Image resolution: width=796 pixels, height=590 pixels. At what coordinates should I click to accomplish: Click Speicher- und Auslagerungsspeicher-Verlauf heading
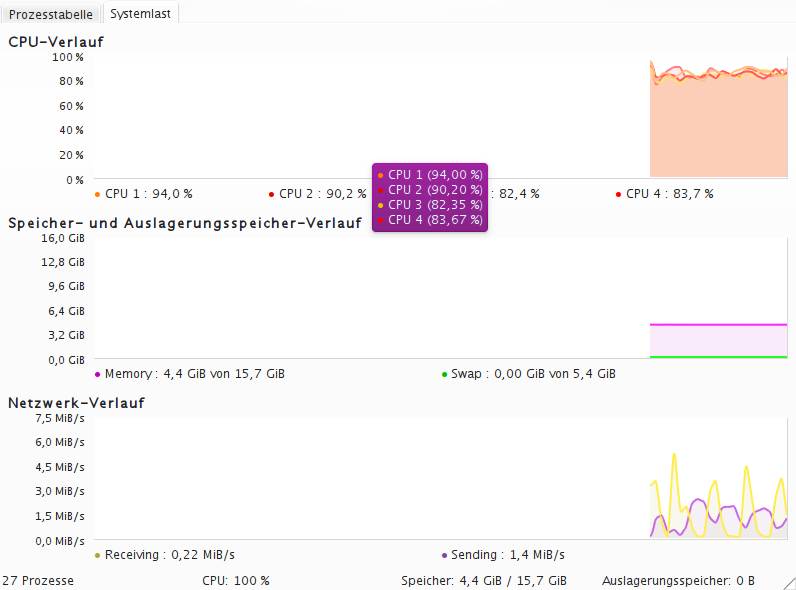(x=185, y=223)
